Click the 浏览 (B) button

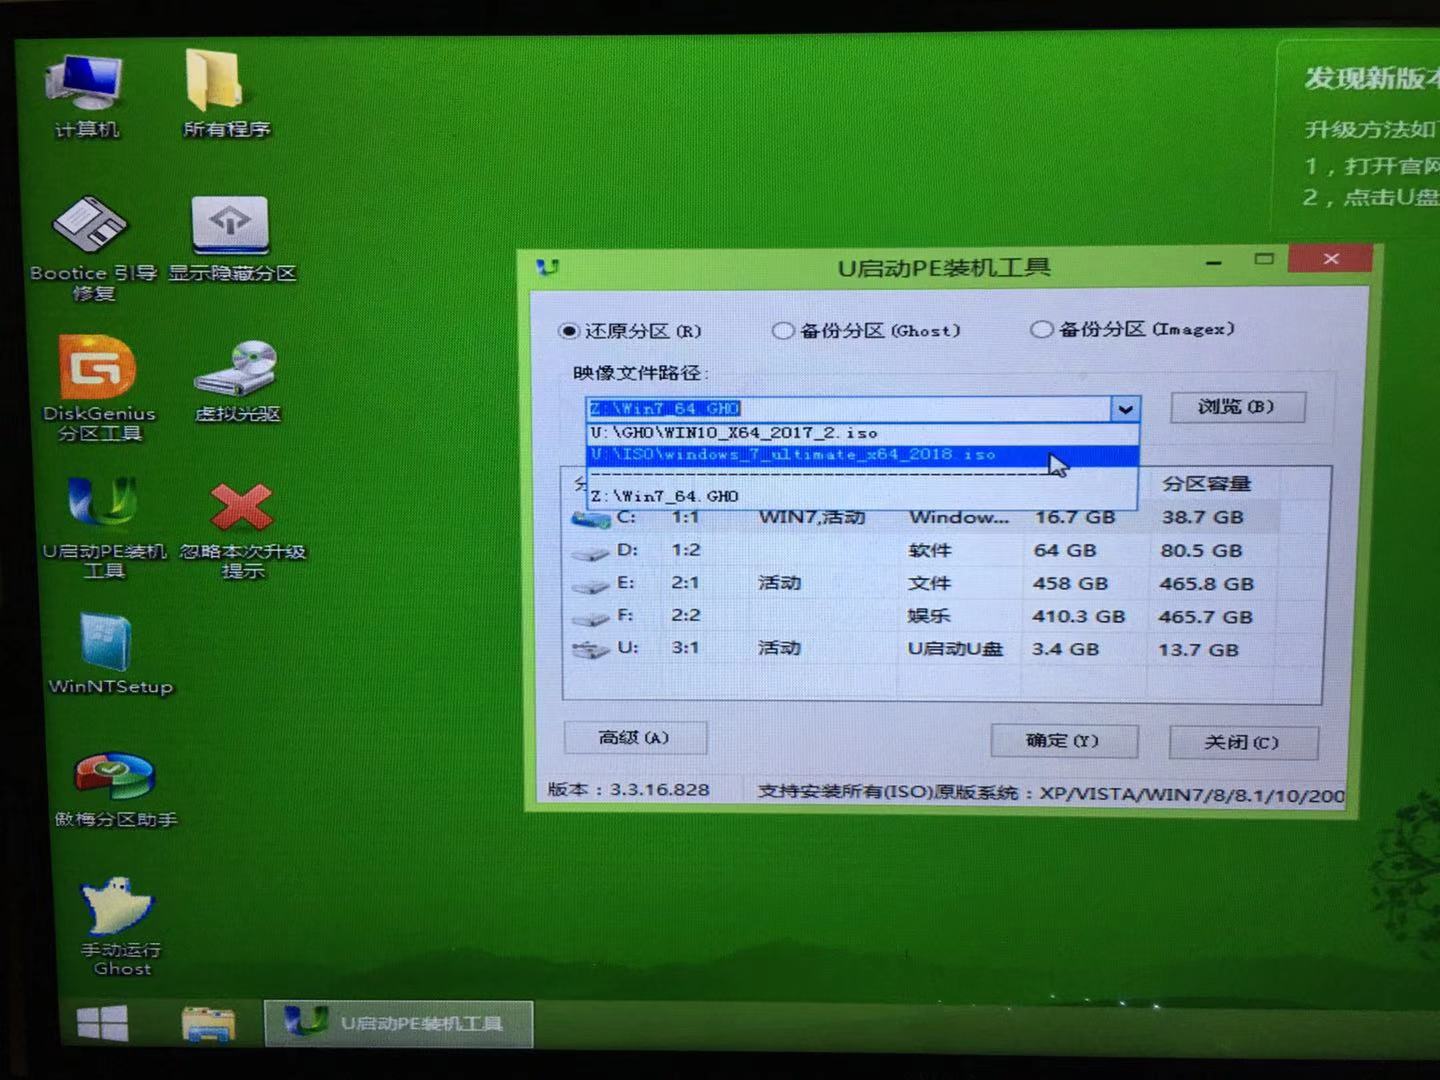(x=1238, y=407)
